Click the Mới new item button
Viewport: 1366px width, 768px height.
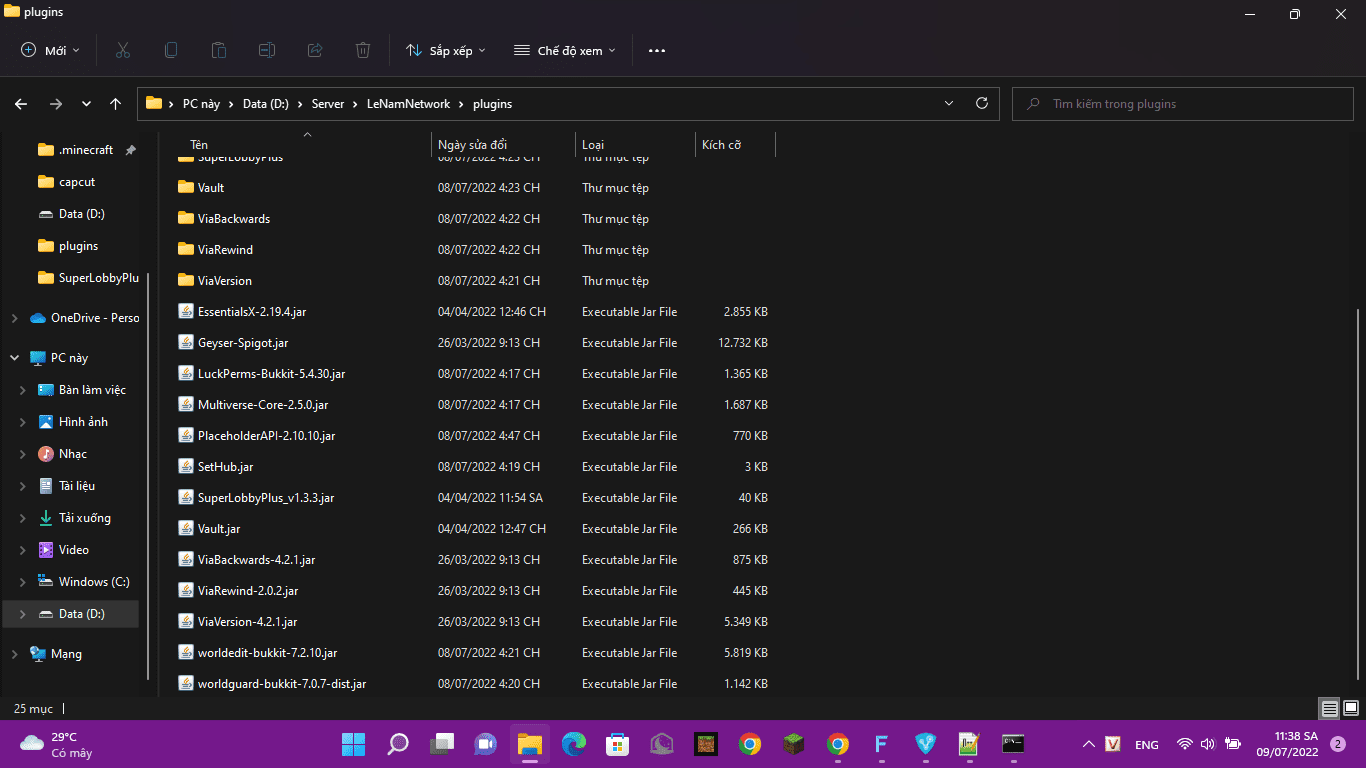click(50, 50)
